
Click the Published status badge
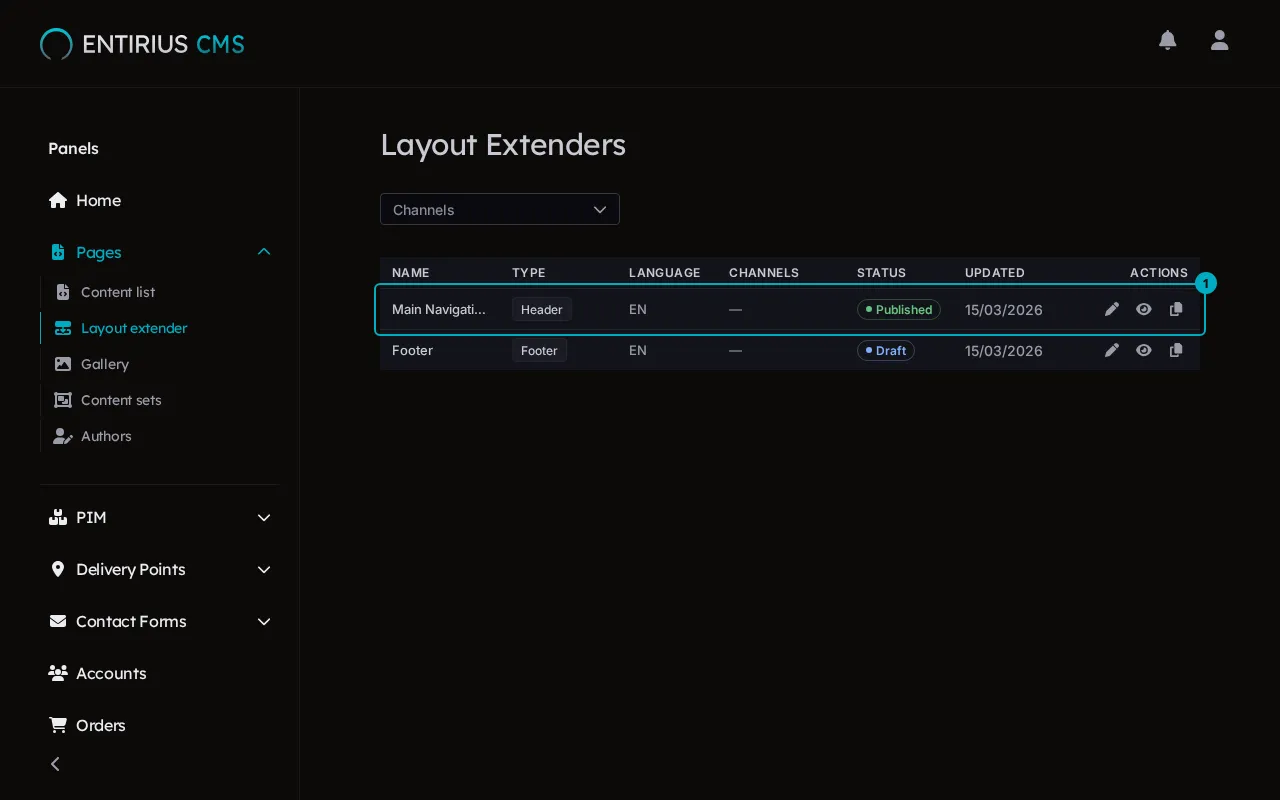tap(899, 309)
